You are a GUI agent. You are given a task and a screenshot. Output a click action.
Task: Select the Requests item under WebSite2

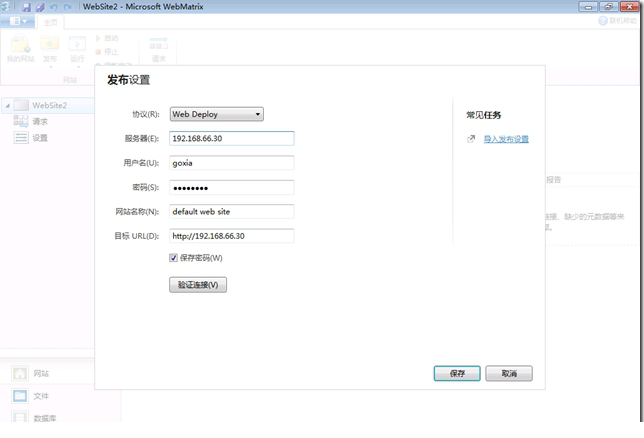click(30, 122)
